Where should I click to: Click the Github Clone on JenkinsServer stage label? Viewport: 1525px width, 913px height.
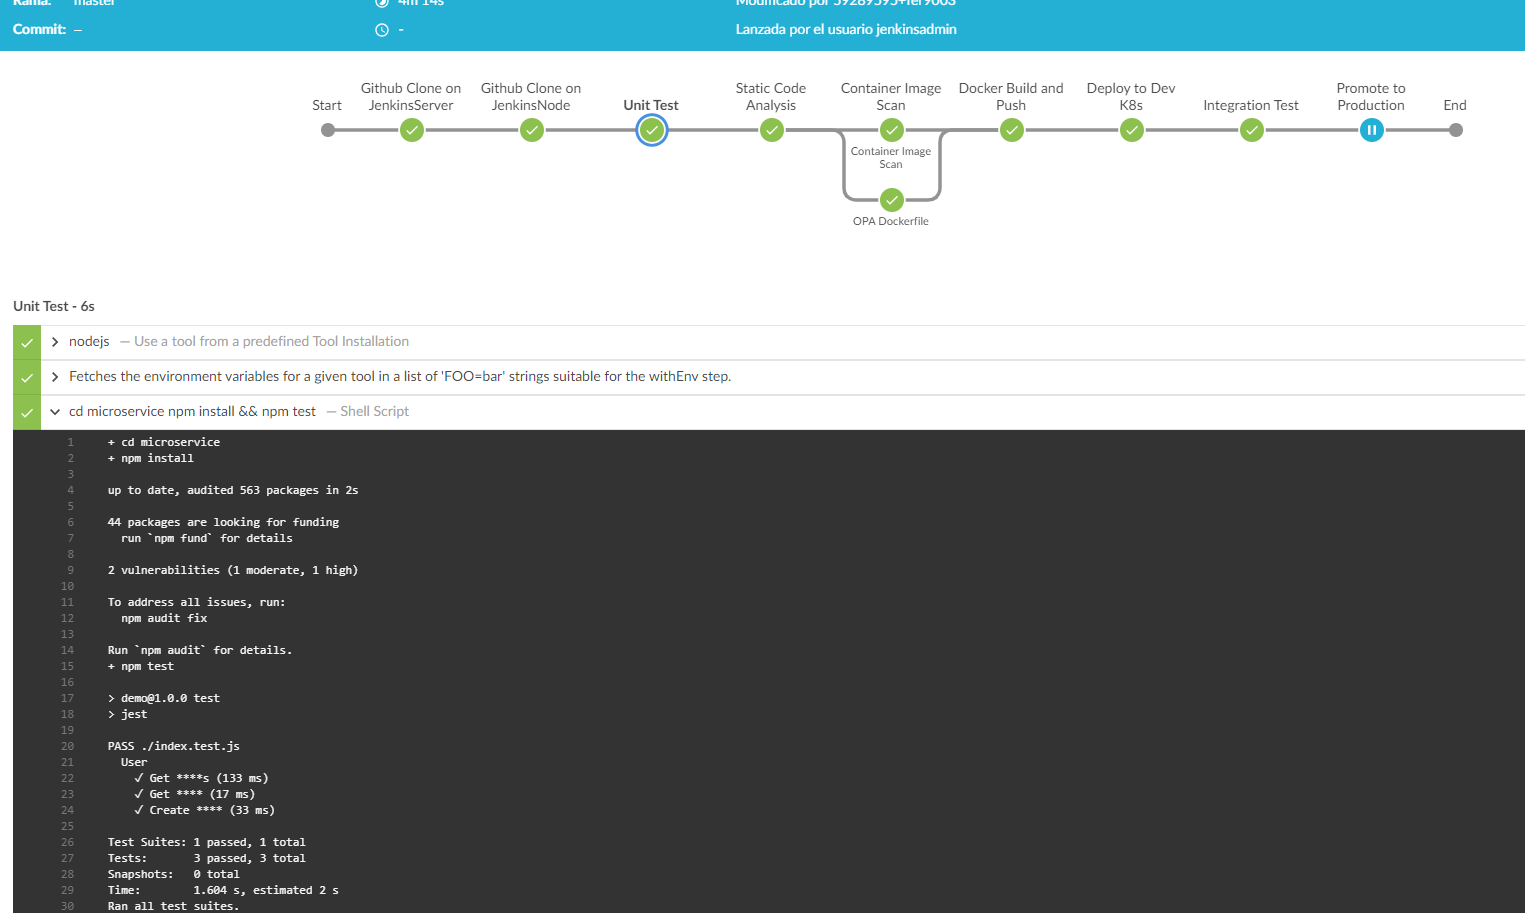pyautogui.click(x=411, y=96)
